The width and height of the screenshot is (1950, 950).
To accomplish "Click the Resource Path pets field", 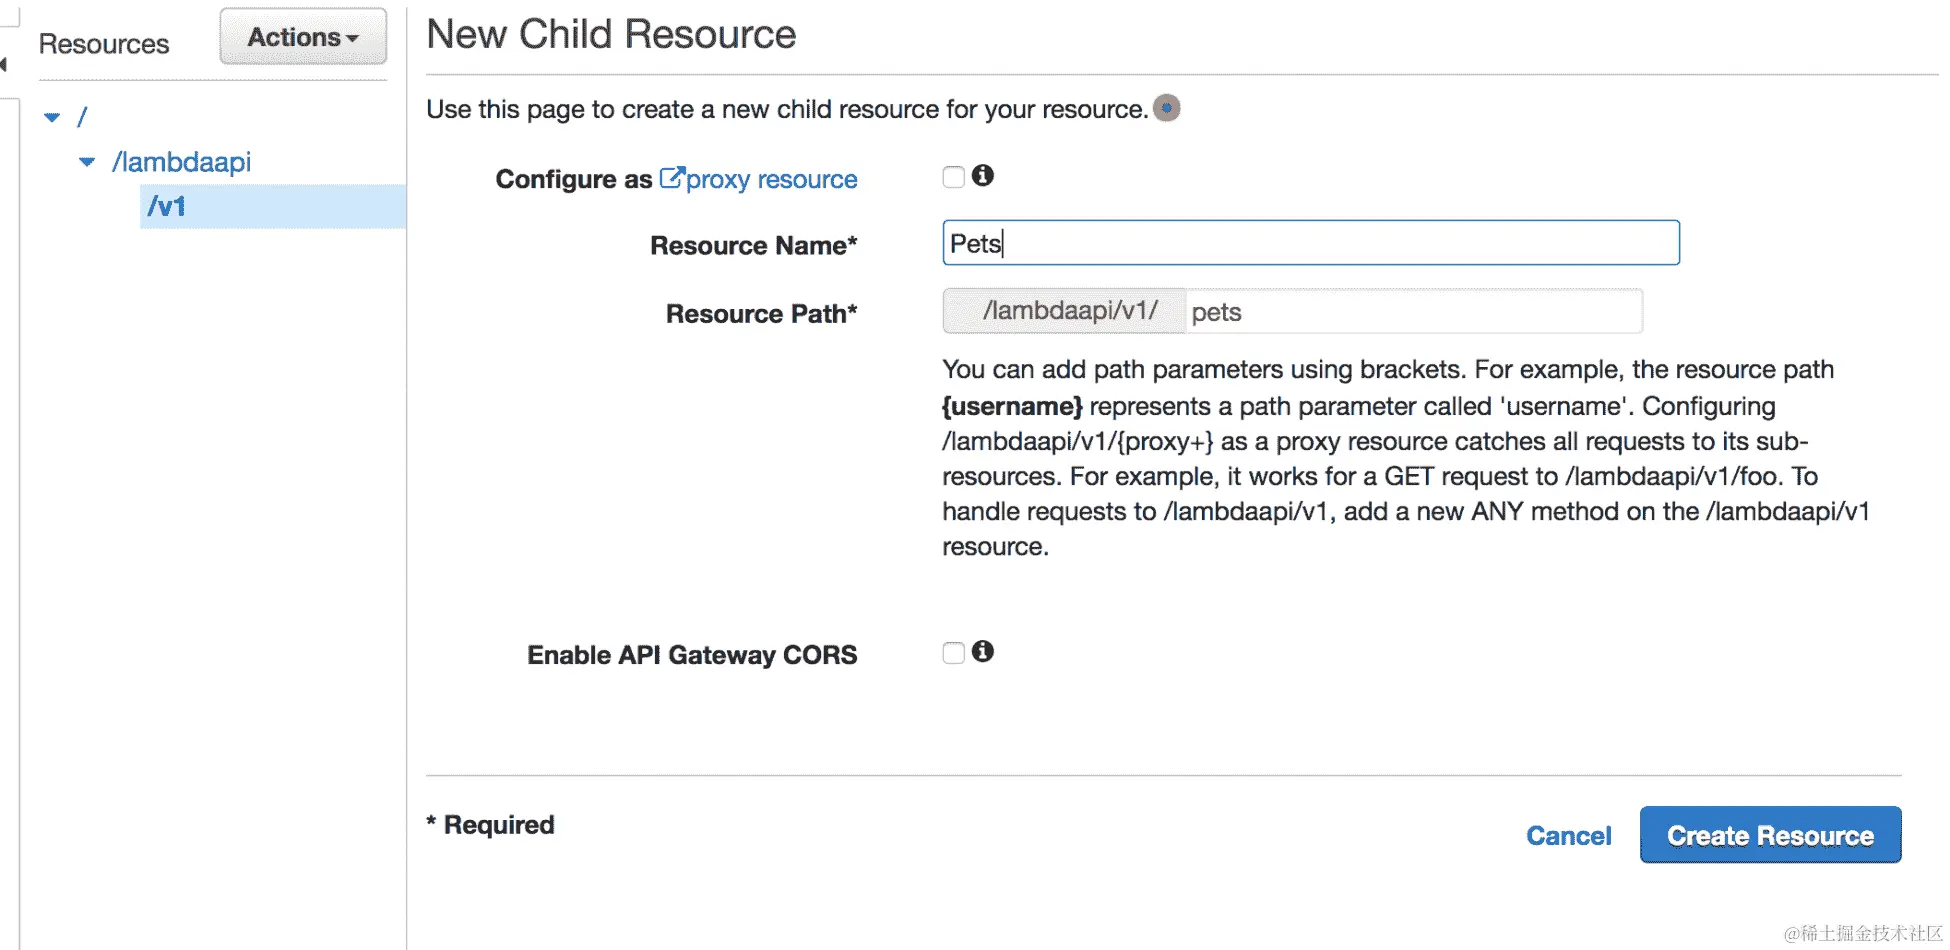I will [x=1413, y=312].
